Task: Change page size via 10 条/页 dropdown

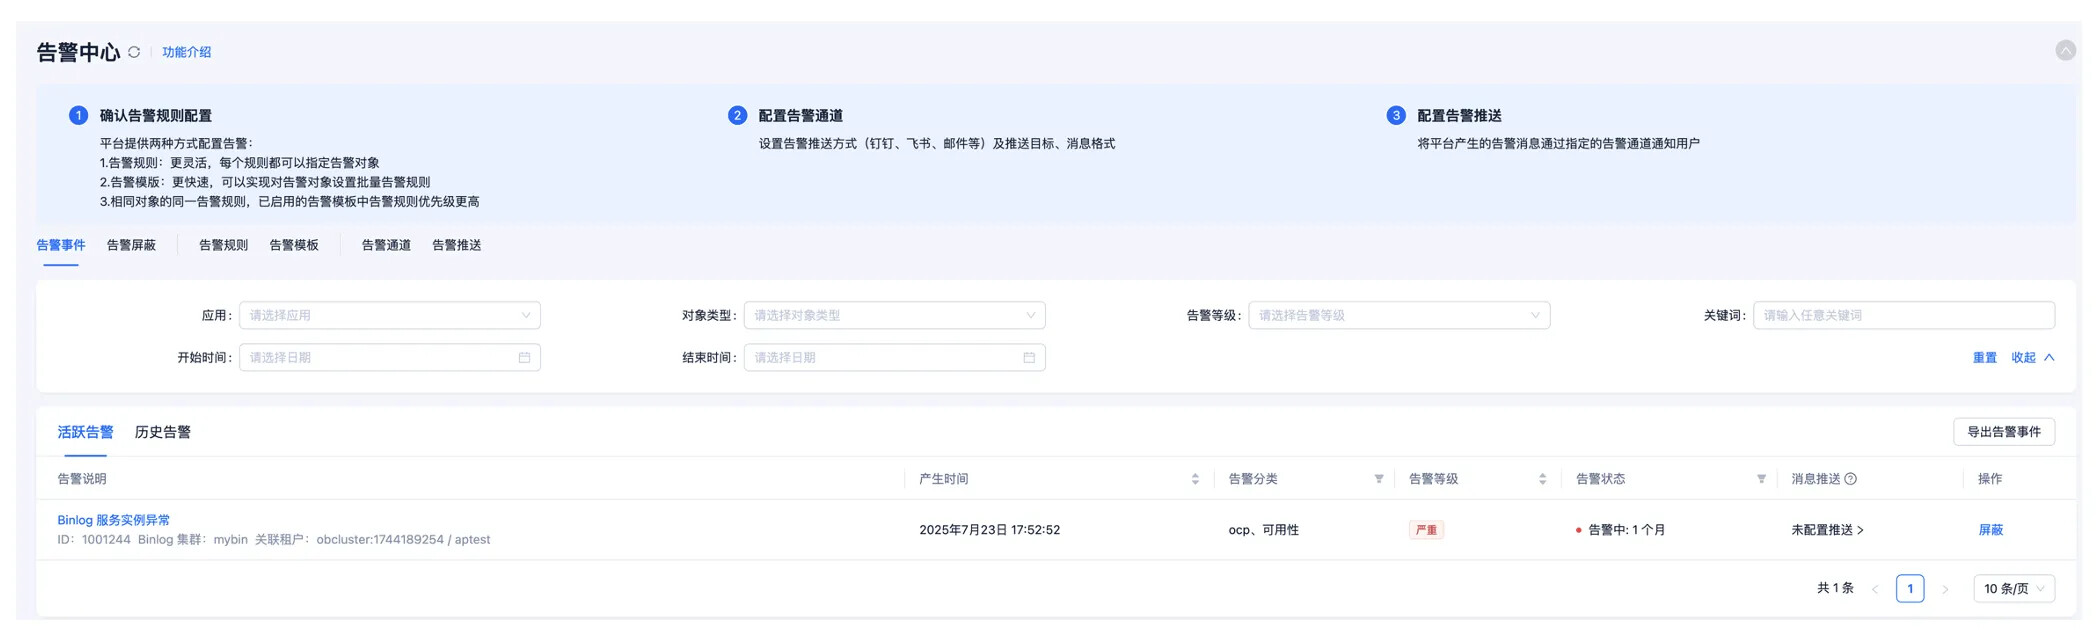Action: pyautogui.click(x=2013, y=589)
